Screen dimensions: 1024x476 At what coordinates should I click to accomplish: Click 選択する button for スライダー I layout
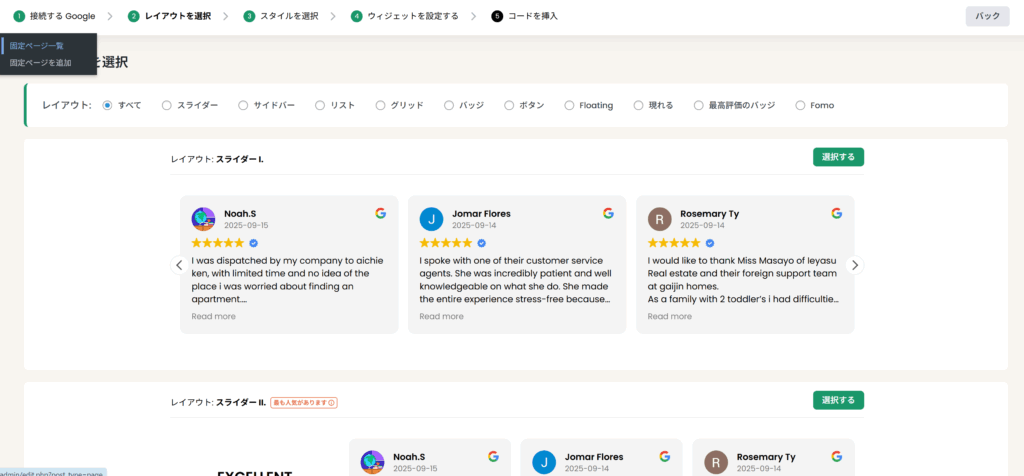pyautogui.click(x=838, y=157)
